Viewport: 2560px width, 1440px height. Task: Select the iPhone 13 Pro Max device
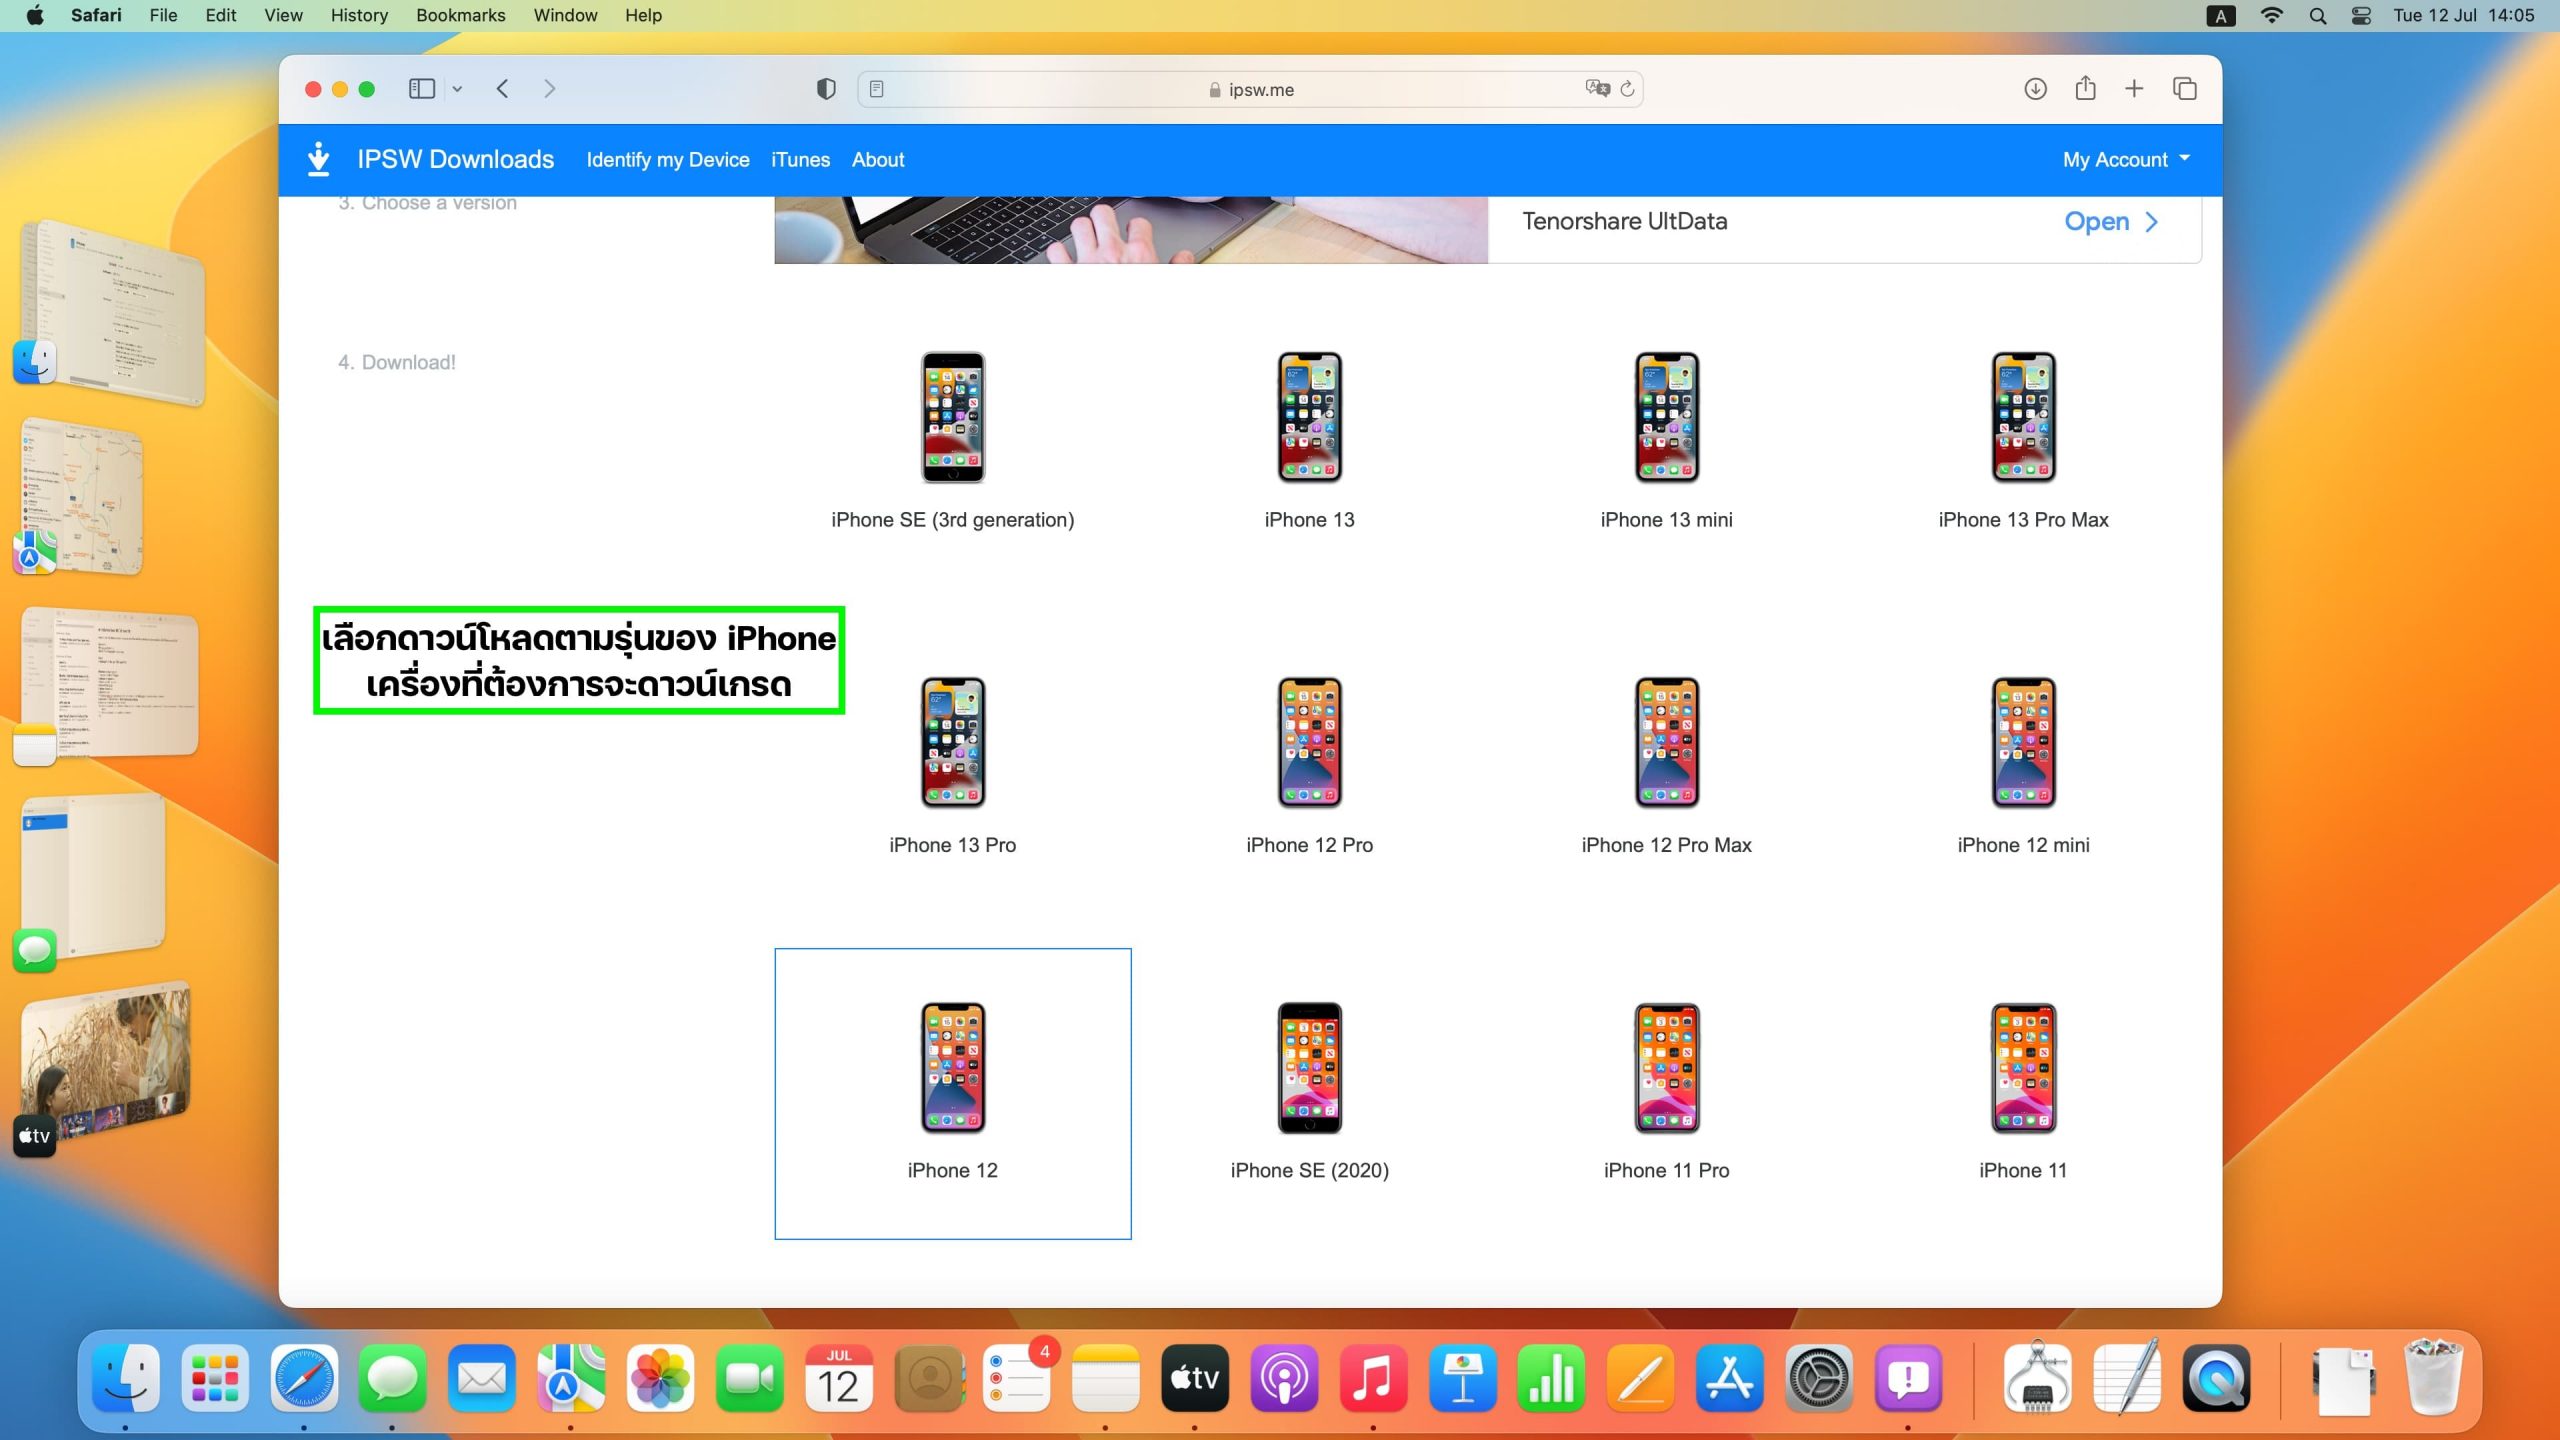click(x=2022, y=440)
